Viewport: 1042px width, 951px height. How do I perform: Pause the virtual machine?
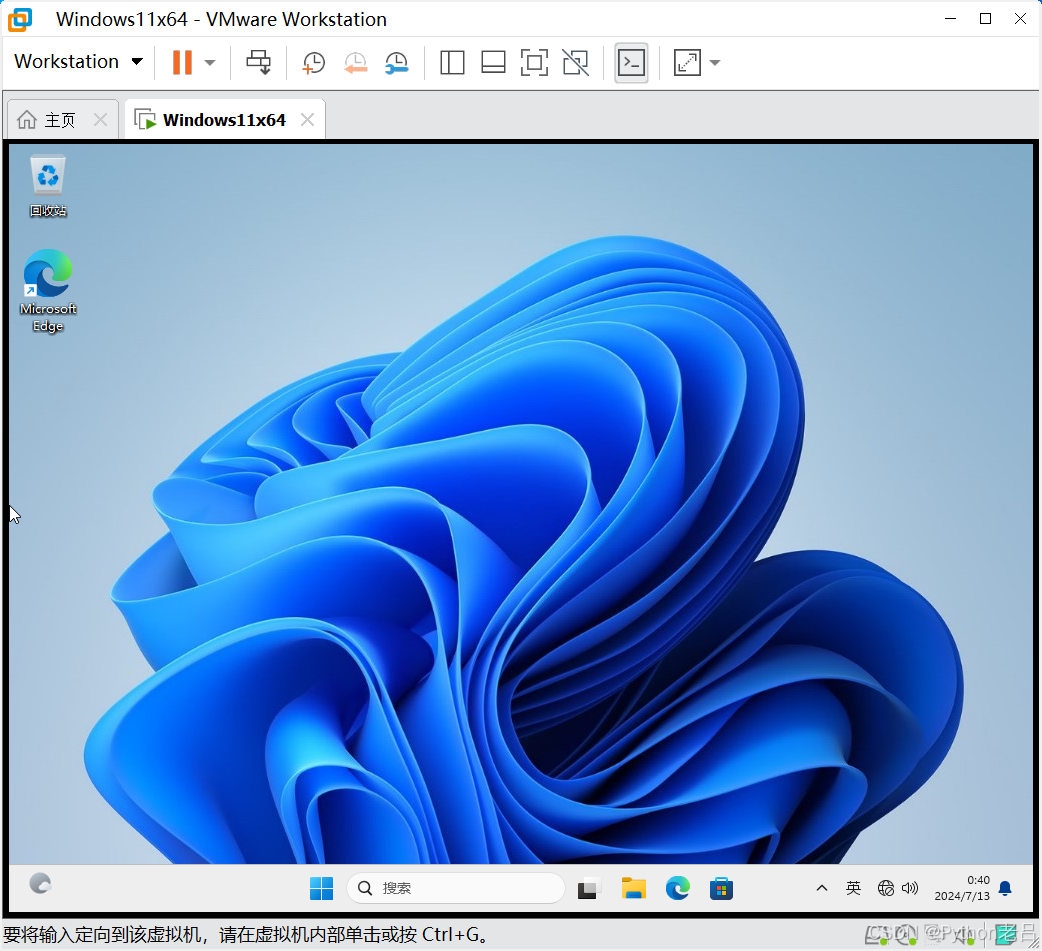[182, 62]
